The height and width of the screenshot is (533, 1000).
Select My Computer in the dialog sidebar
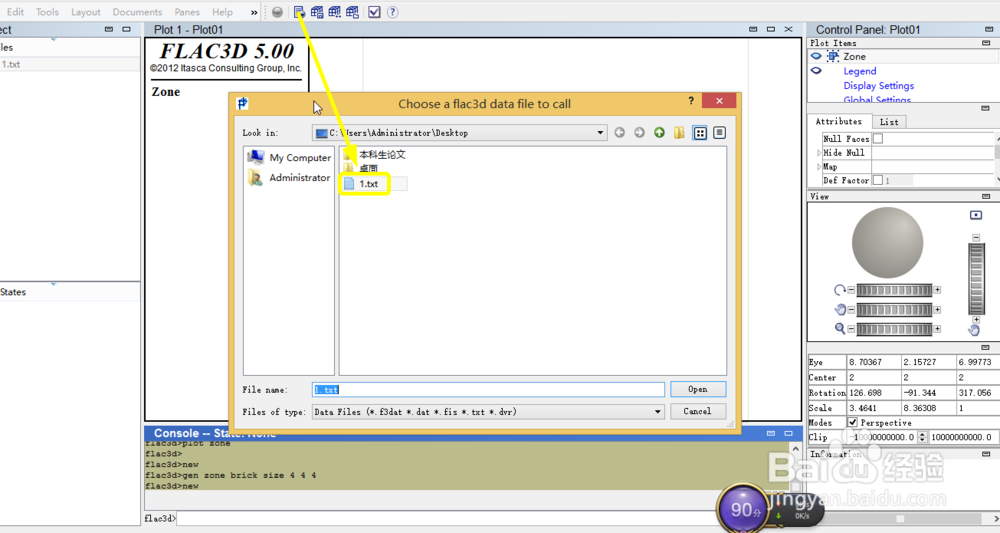click(x=290, y=157)
